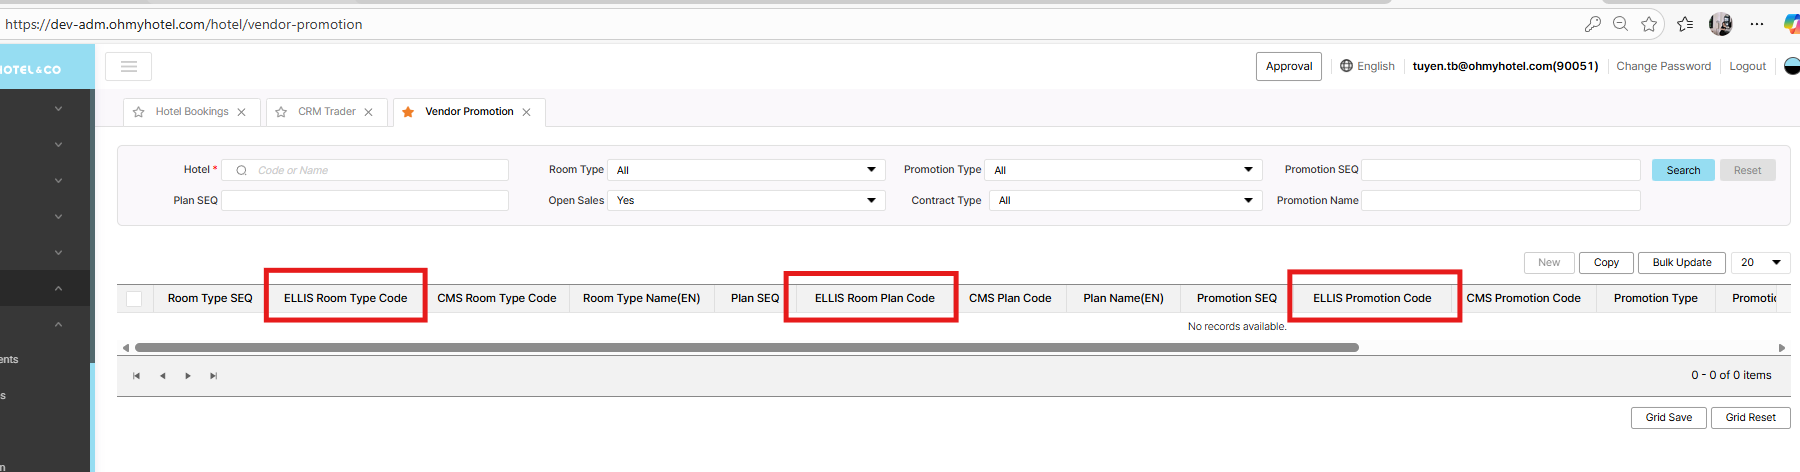Open browser favorites list icon
Viewport: 1800px width, 472px height.
click(x=1685, y=24)
